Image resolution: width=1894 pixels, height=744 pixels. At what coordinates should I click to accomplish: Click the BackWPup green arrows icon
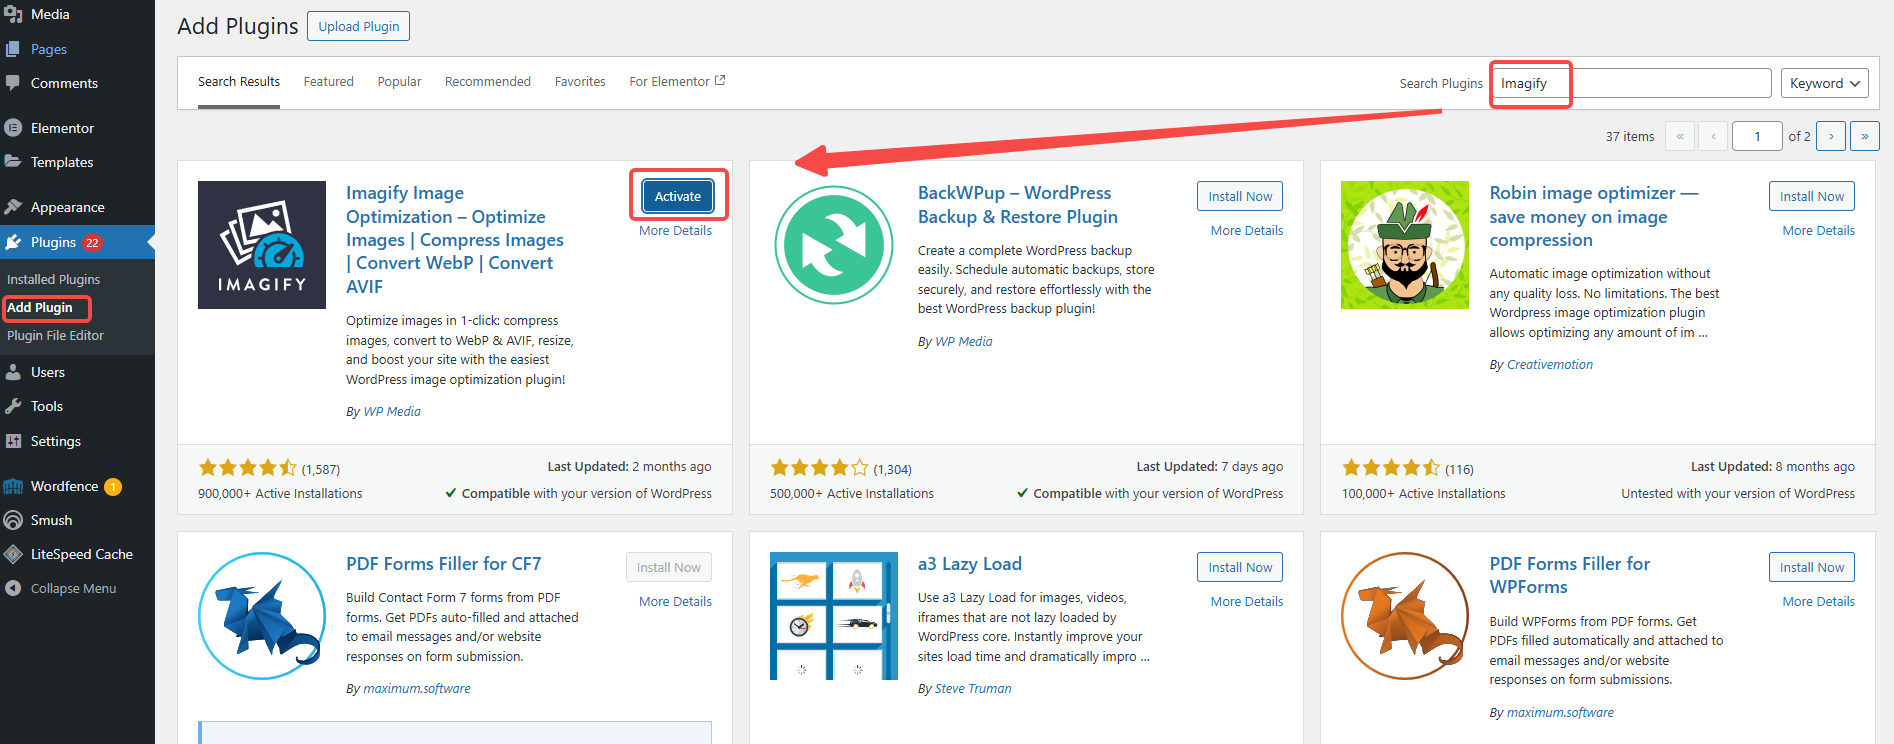tap(833, 245)
